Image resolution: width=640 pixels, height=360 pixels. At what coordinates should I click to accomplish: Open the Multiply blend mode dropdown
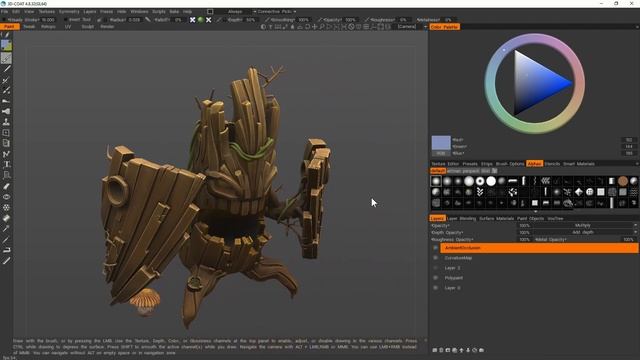[585, 225]
